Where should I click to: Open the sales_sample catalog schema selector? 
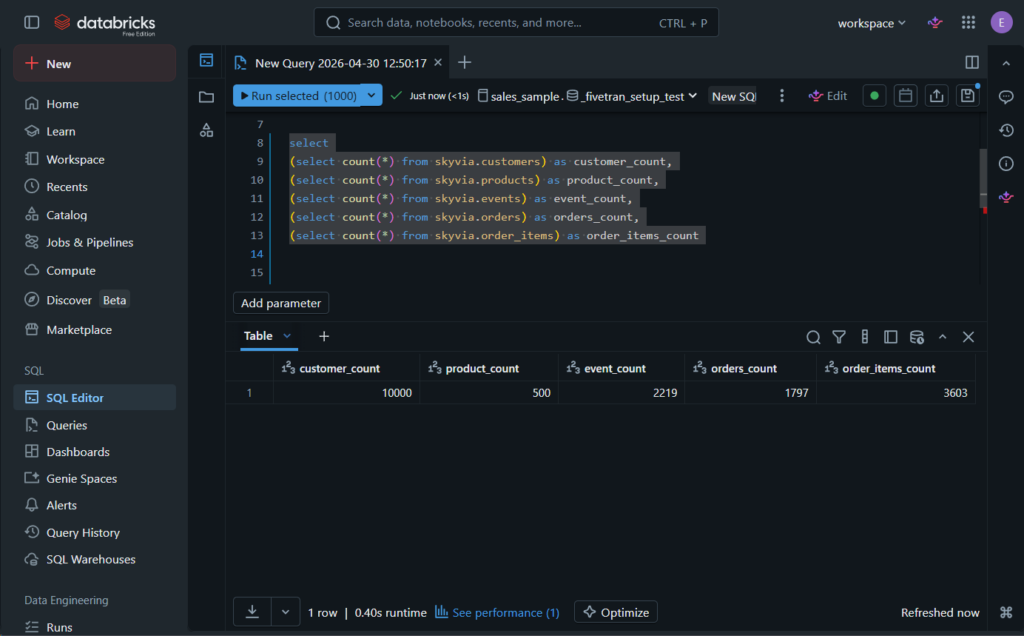pos(587,96)
